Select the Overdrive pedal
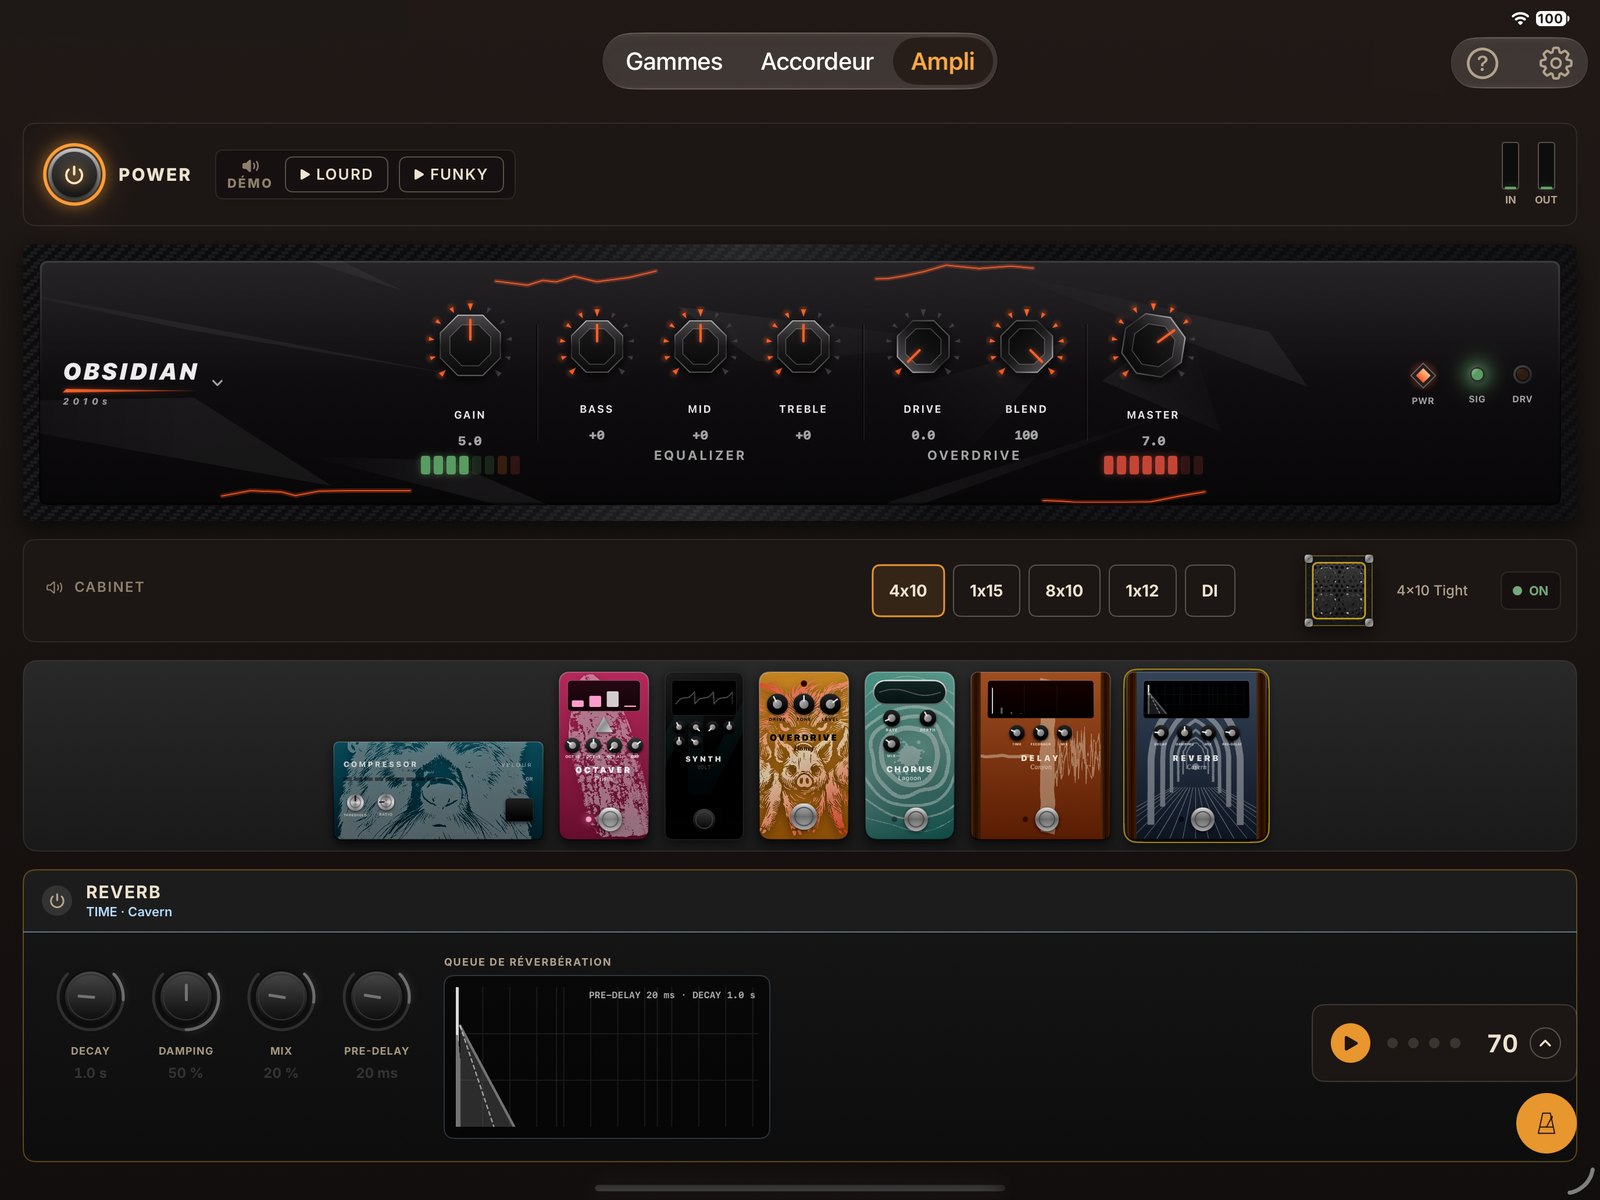 (804, 755)
